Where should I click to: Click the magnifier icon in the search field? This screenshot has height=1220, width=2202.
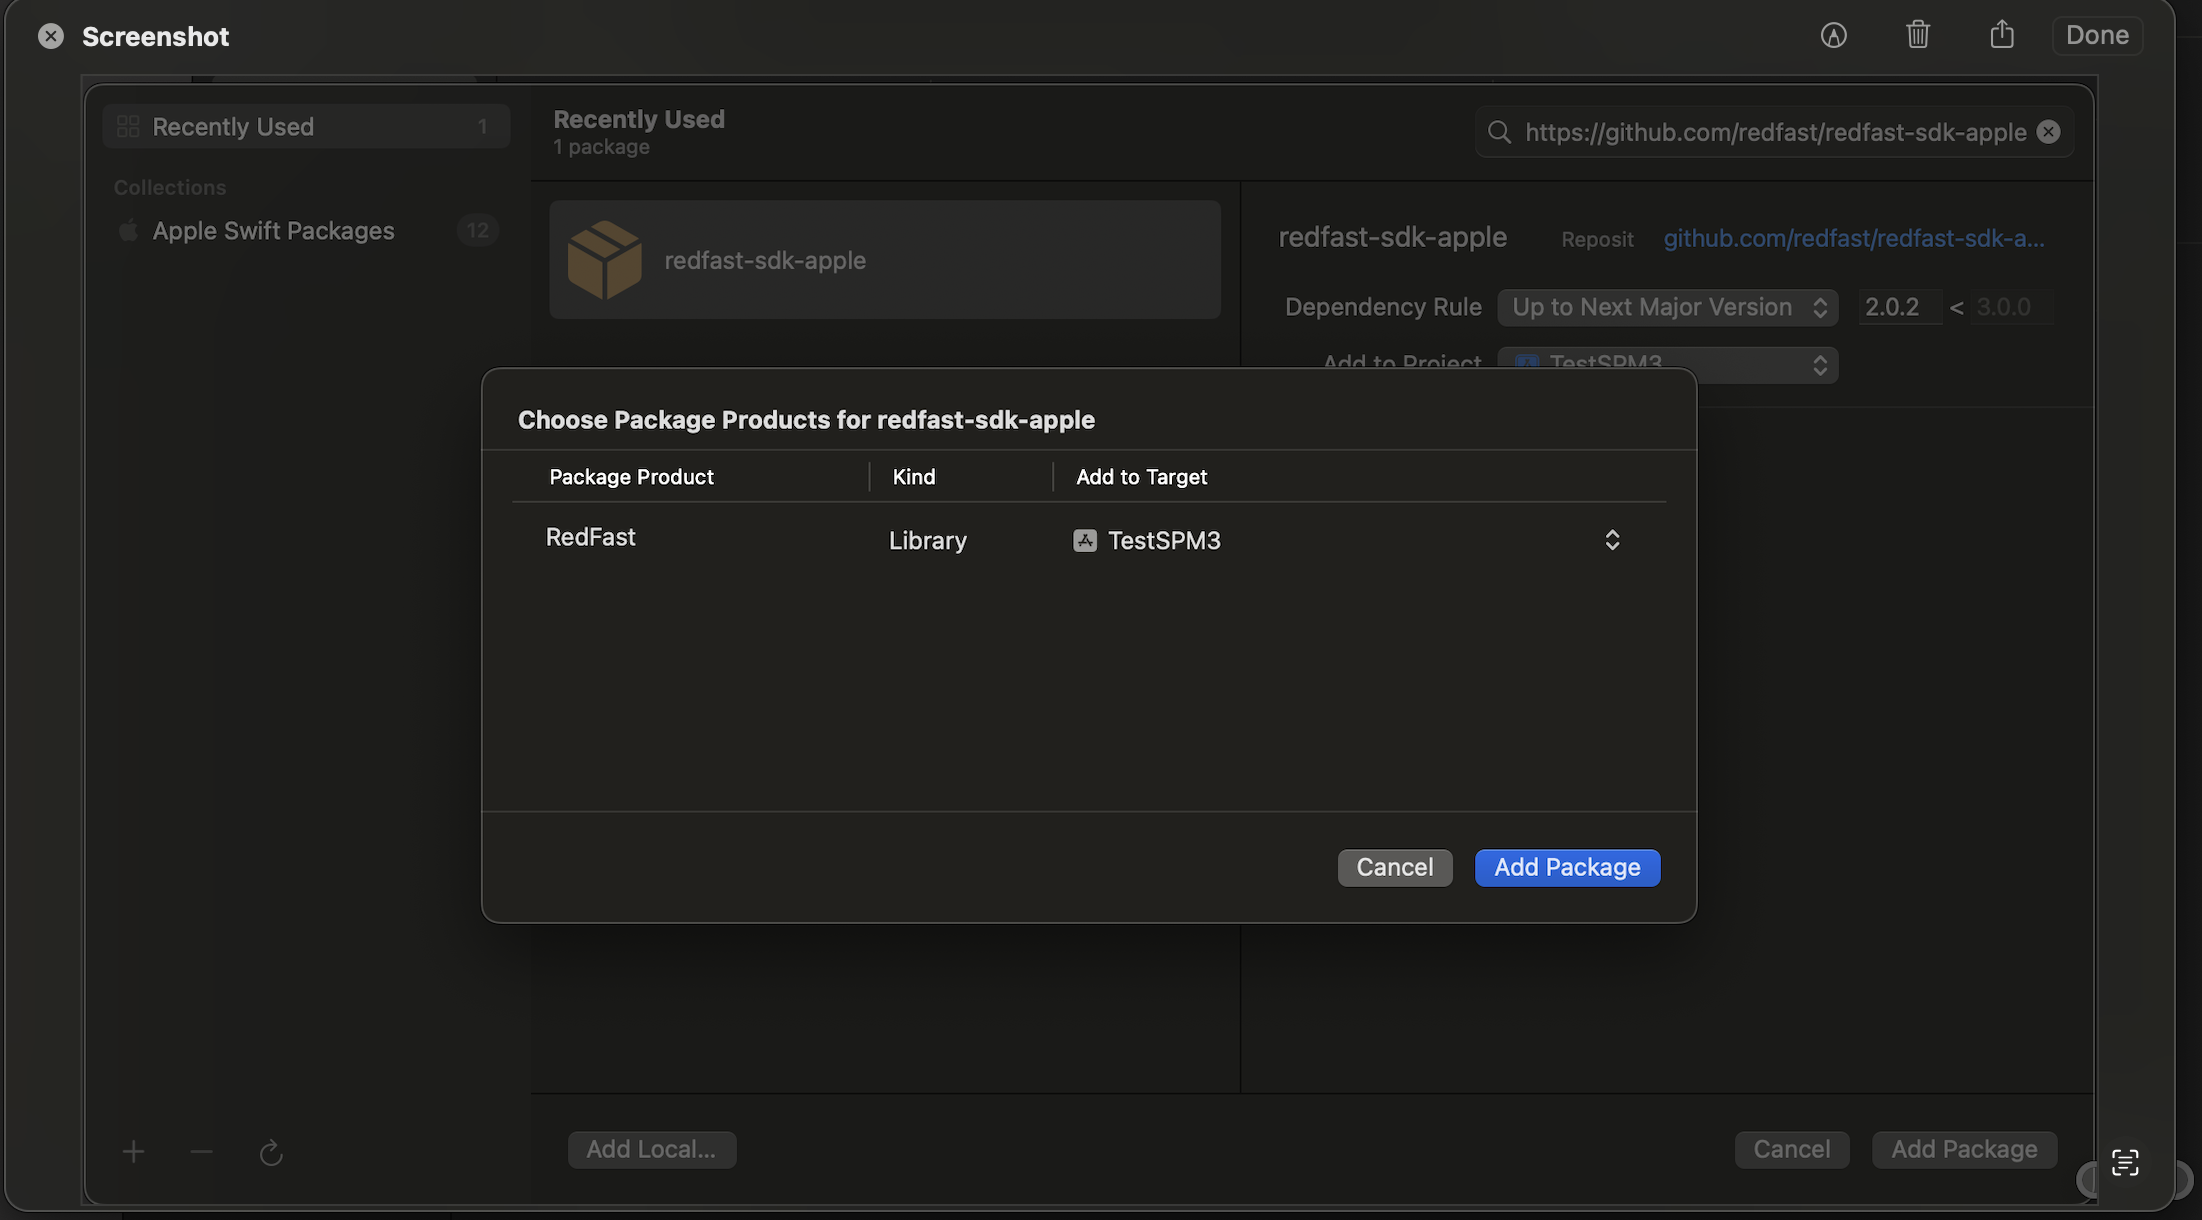click(1499, 132)
